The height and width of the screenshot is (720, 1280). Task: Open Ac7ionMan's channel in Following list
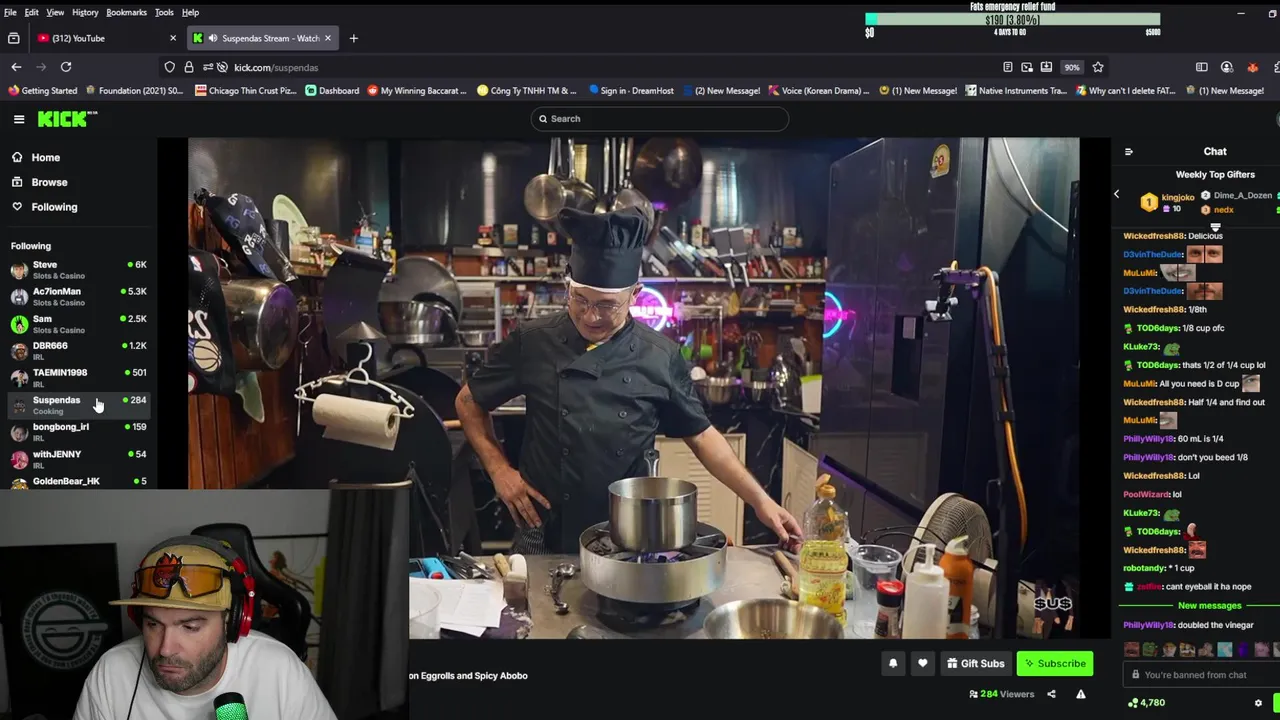pyautogui.click(x=78, y=297)
